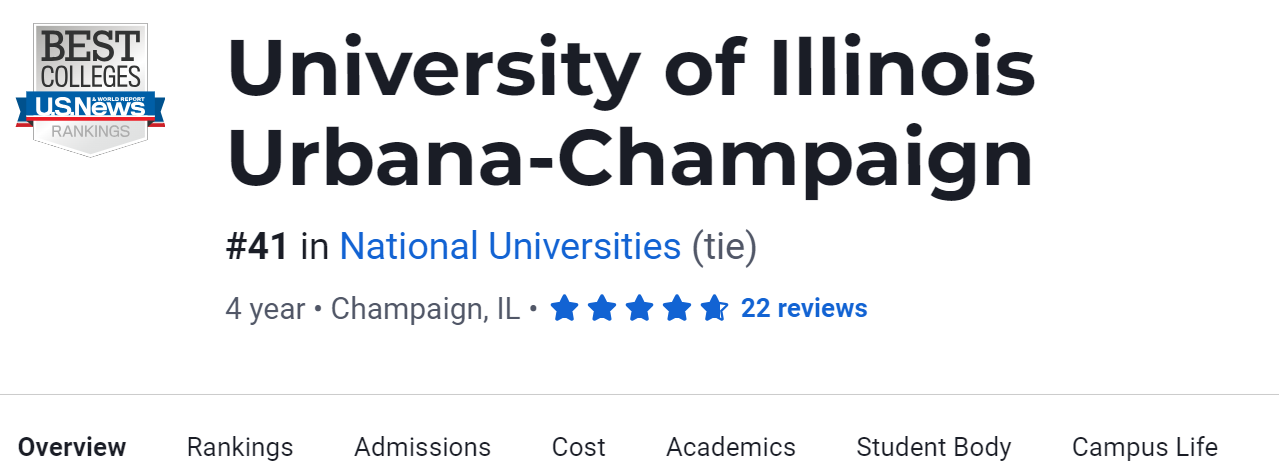The width and height of the screenshot is (1279, 466).
Task: Click the Best Colleges U.S. News badge
Action: [x=90, y=90]
